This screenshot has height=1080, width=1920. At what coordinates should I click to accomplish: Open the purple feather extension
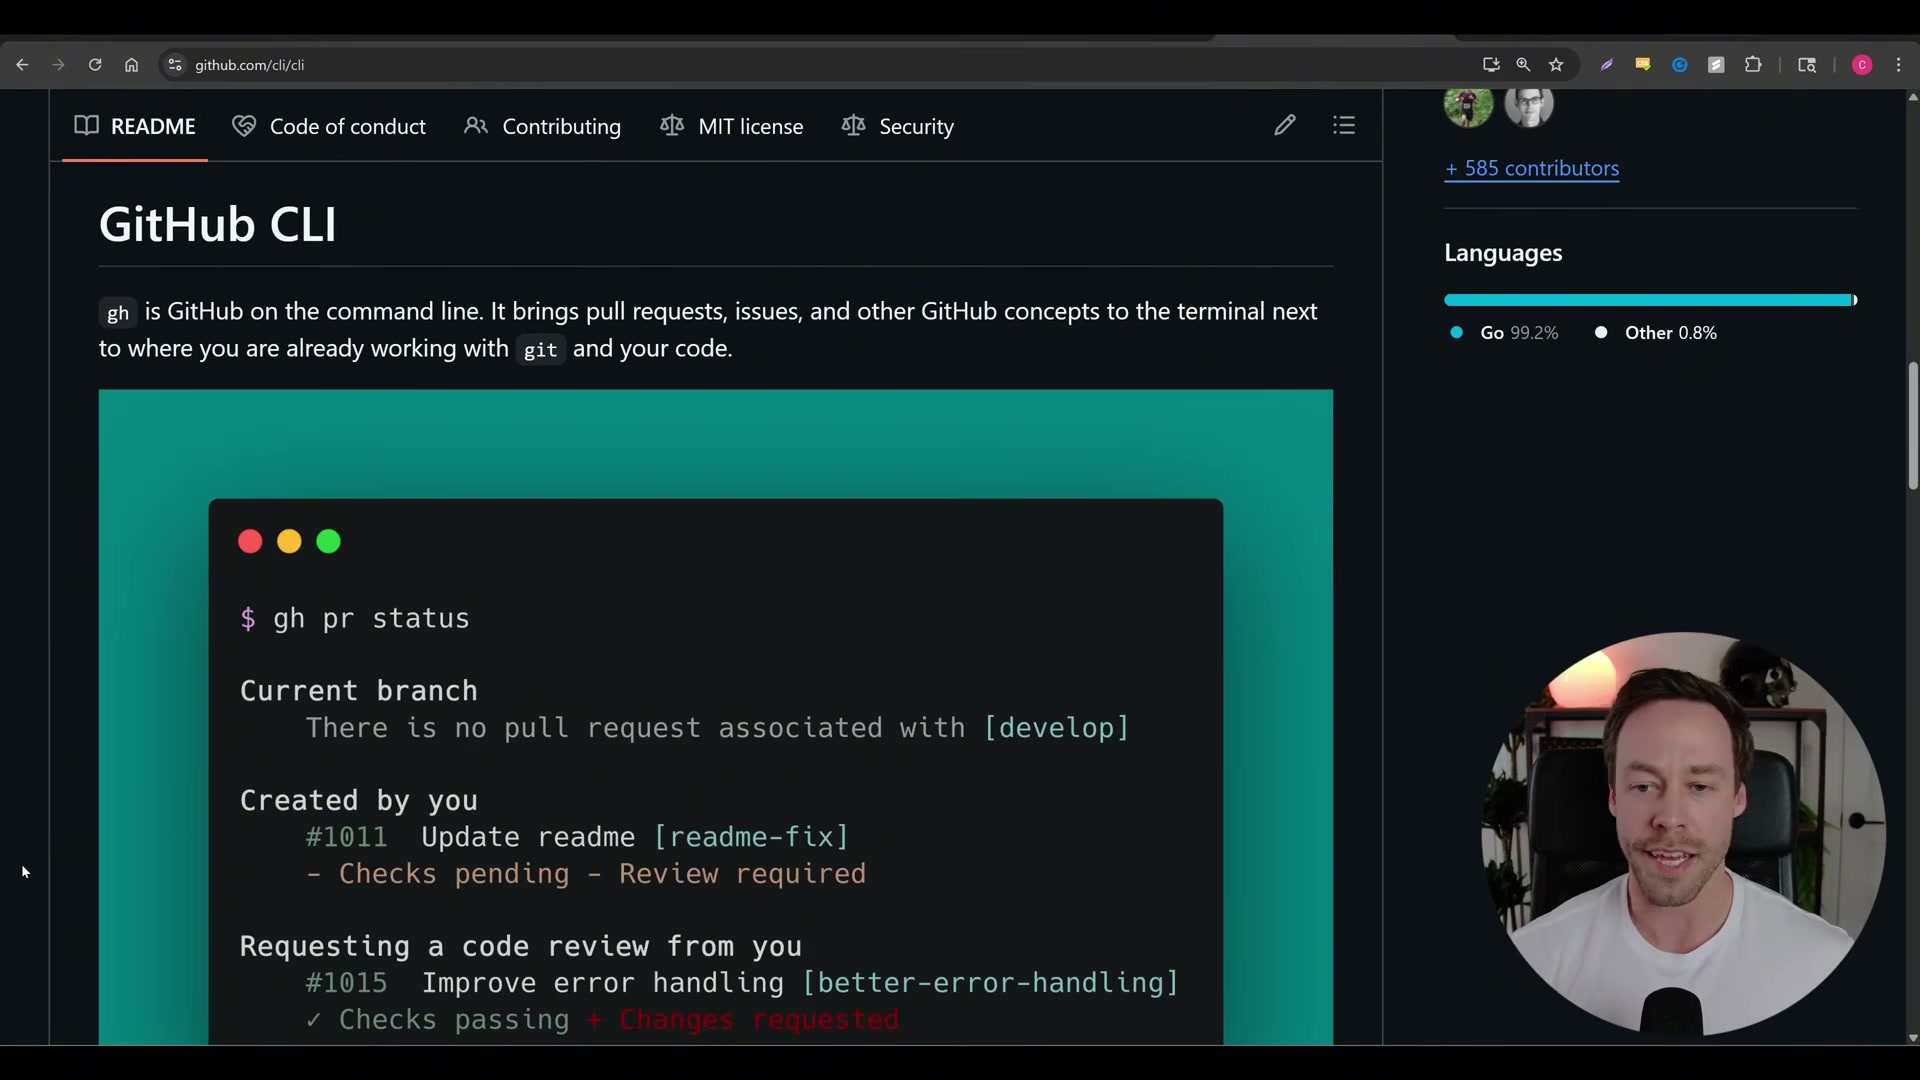1606,65
